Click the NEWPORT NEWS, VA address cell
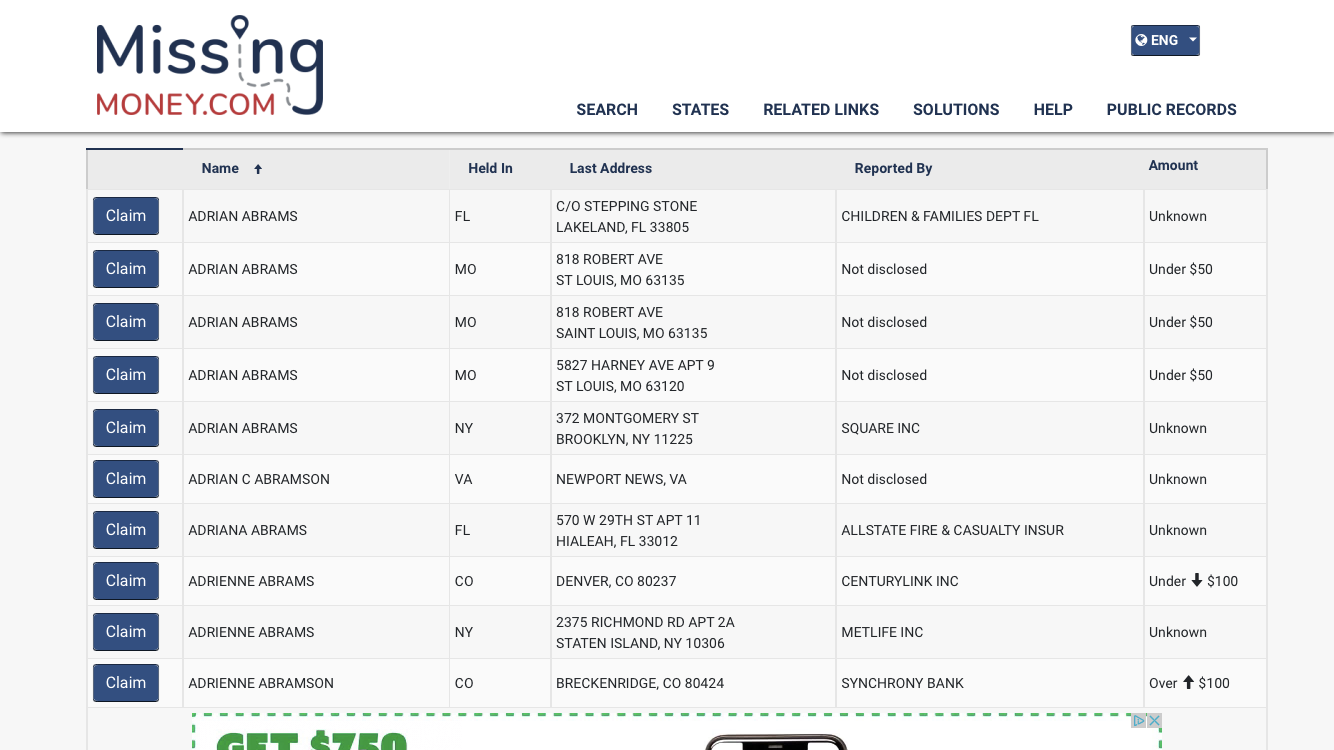Viewport: 1334px width, 750px height. click(x=693, y=479)
